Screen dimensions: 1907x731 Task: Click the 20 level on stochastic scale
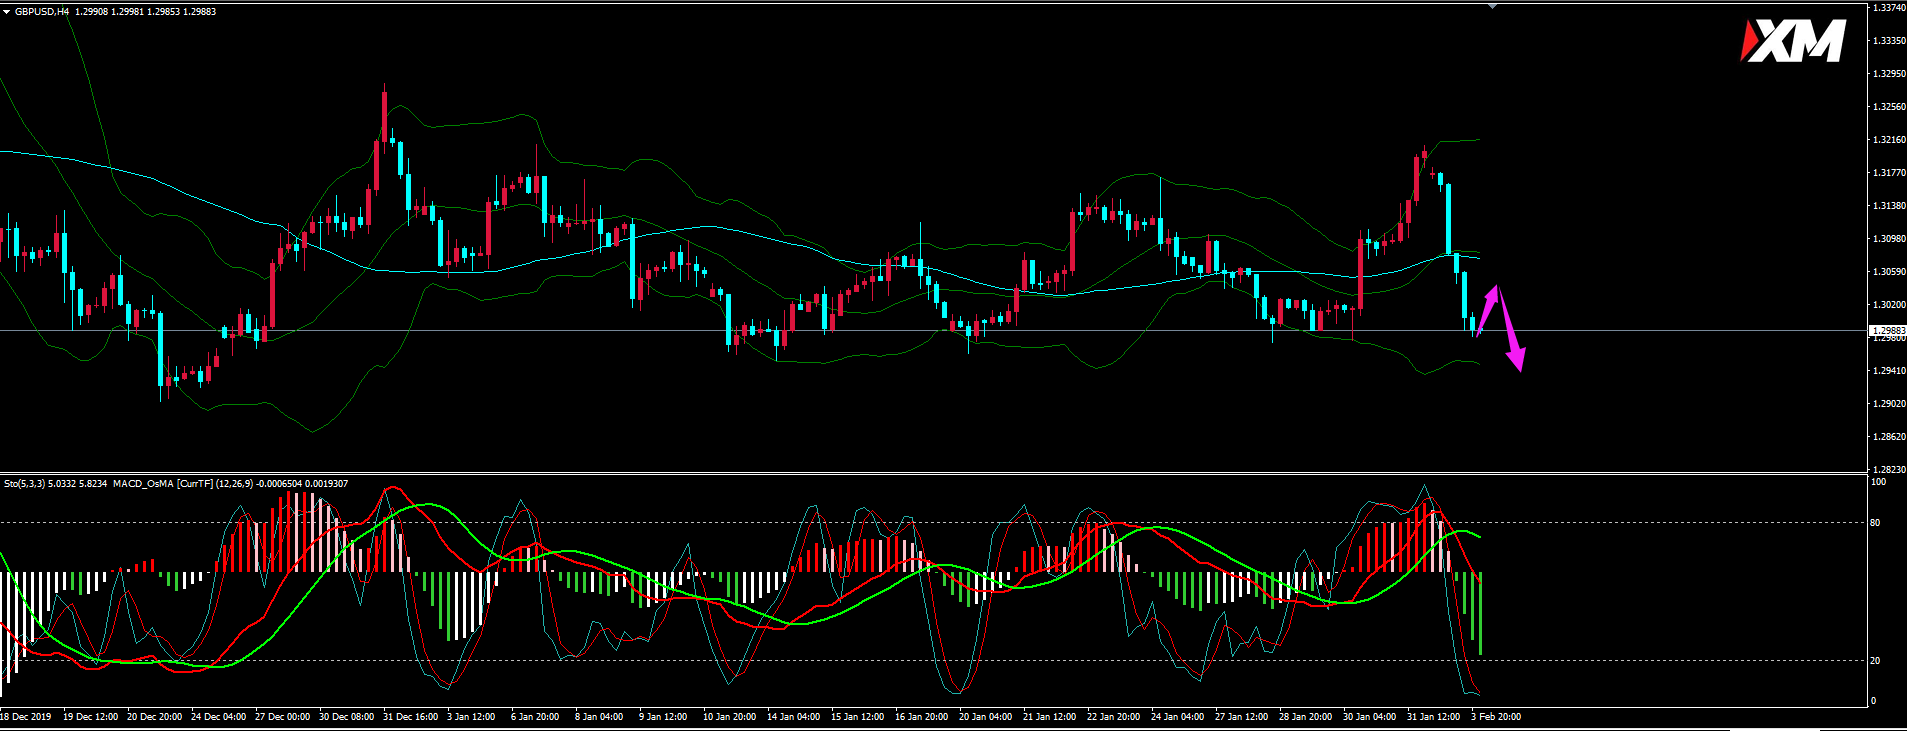click(x=1875, y=660)
